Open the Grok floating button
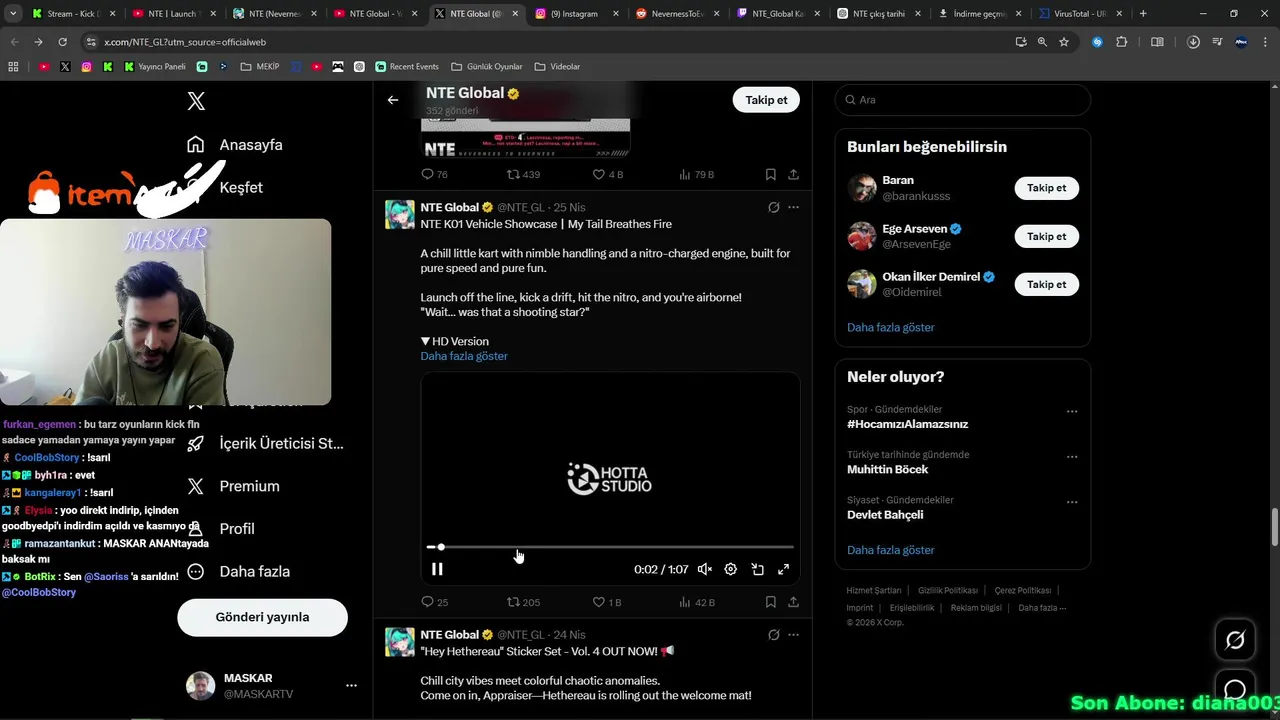The image size is (1280, 720). [1235, 640]
